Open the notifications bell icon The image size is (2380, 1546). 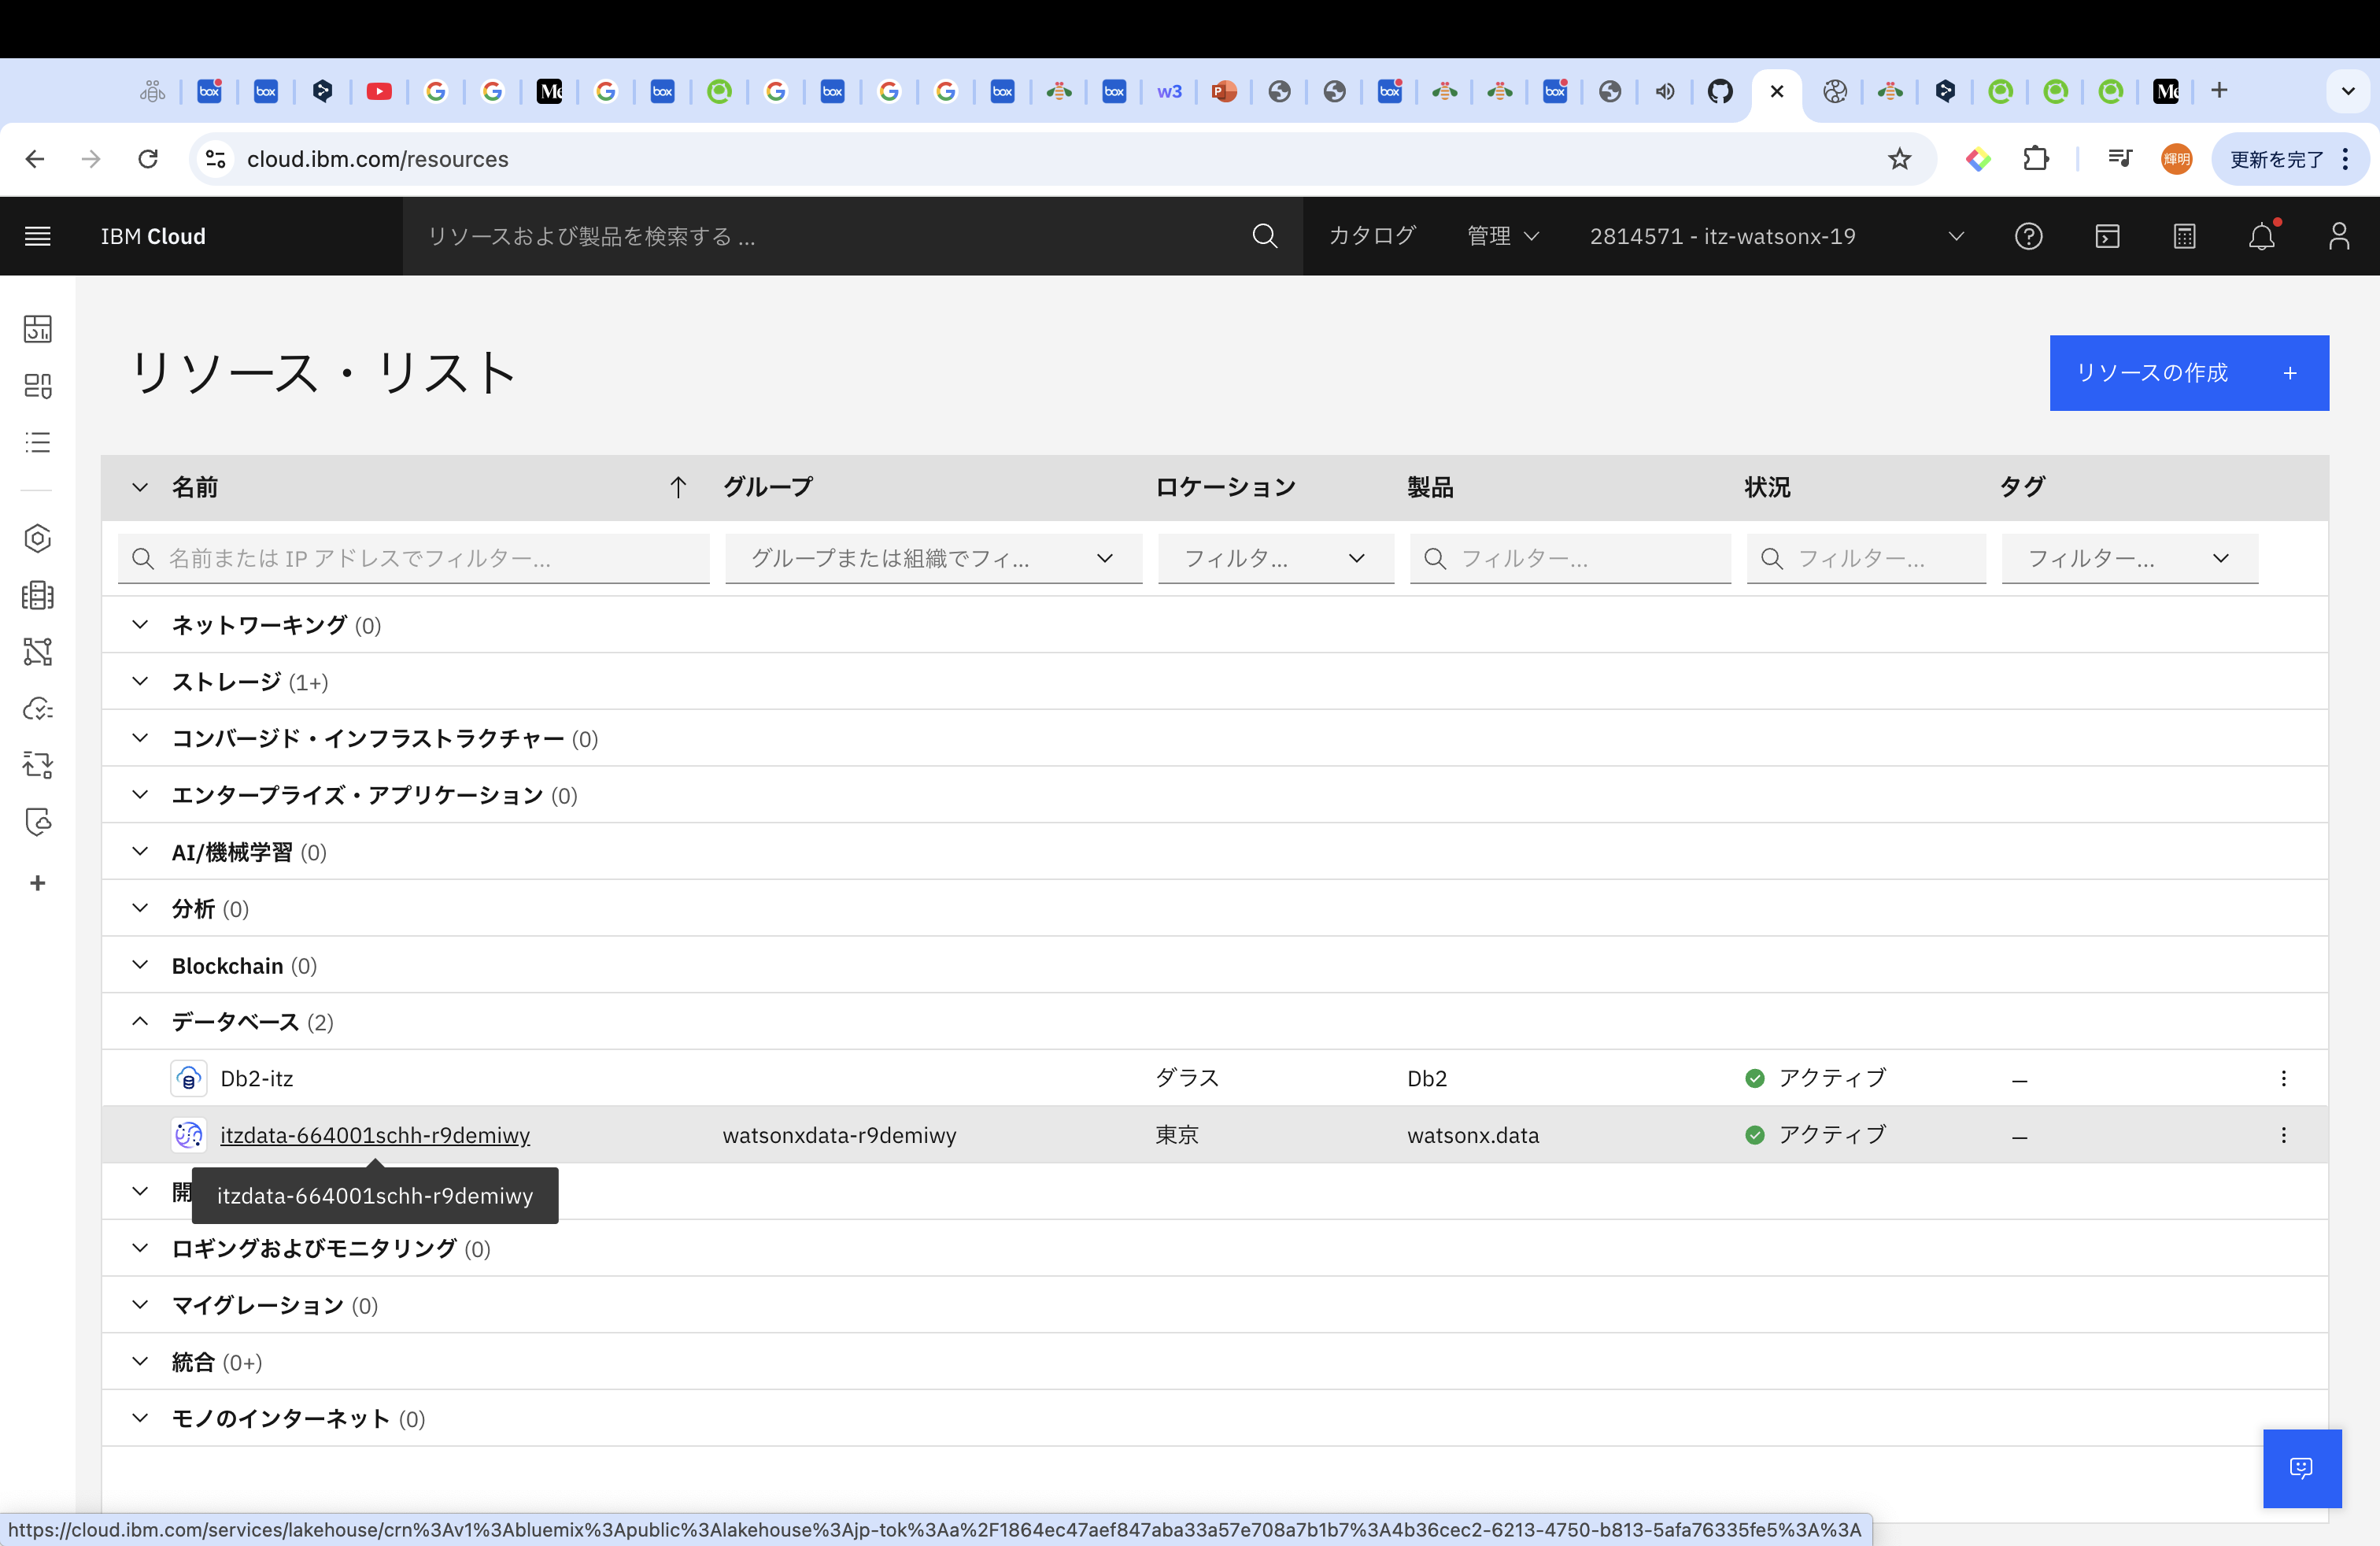point(2261,236)
